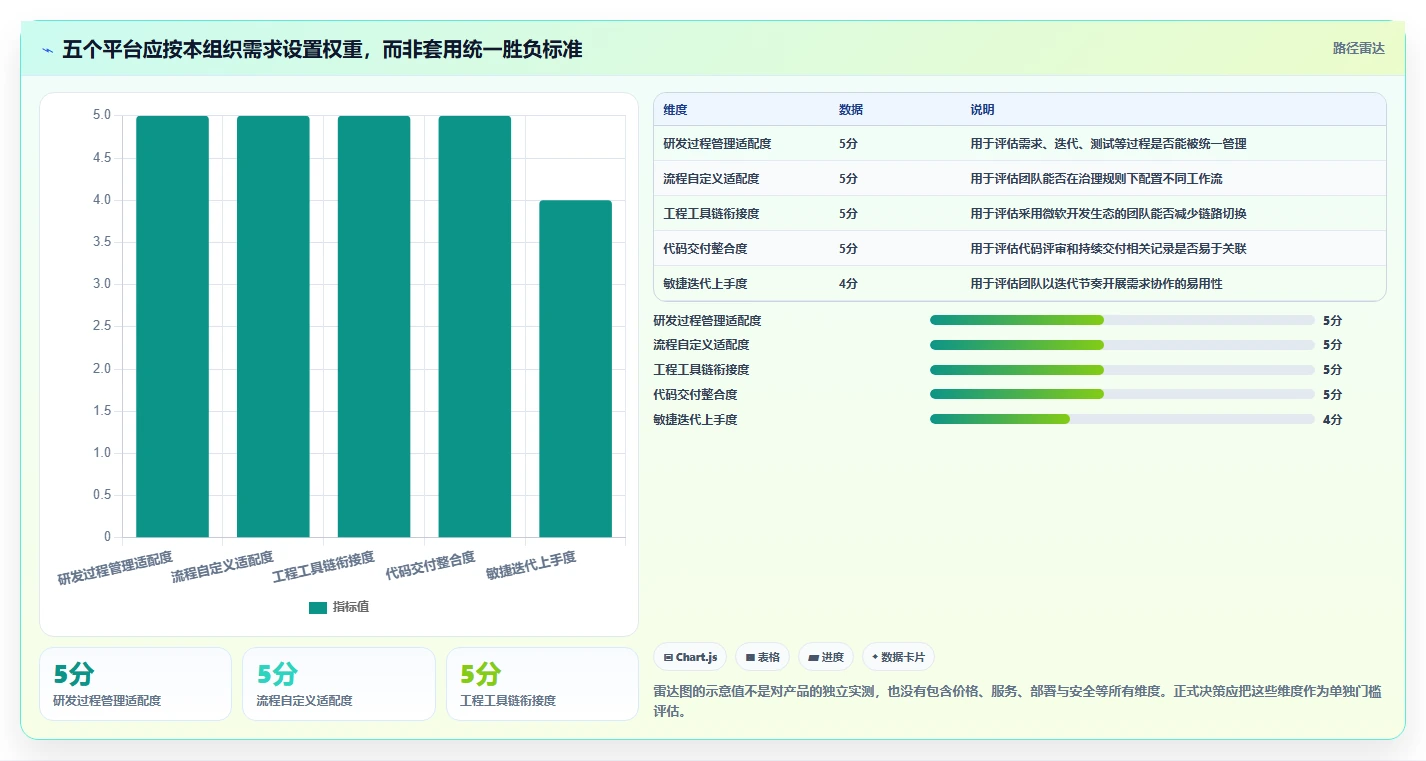Click the 代码交付整合度 progress bar
The image size is (1426, 761).
coord(1122,394)
